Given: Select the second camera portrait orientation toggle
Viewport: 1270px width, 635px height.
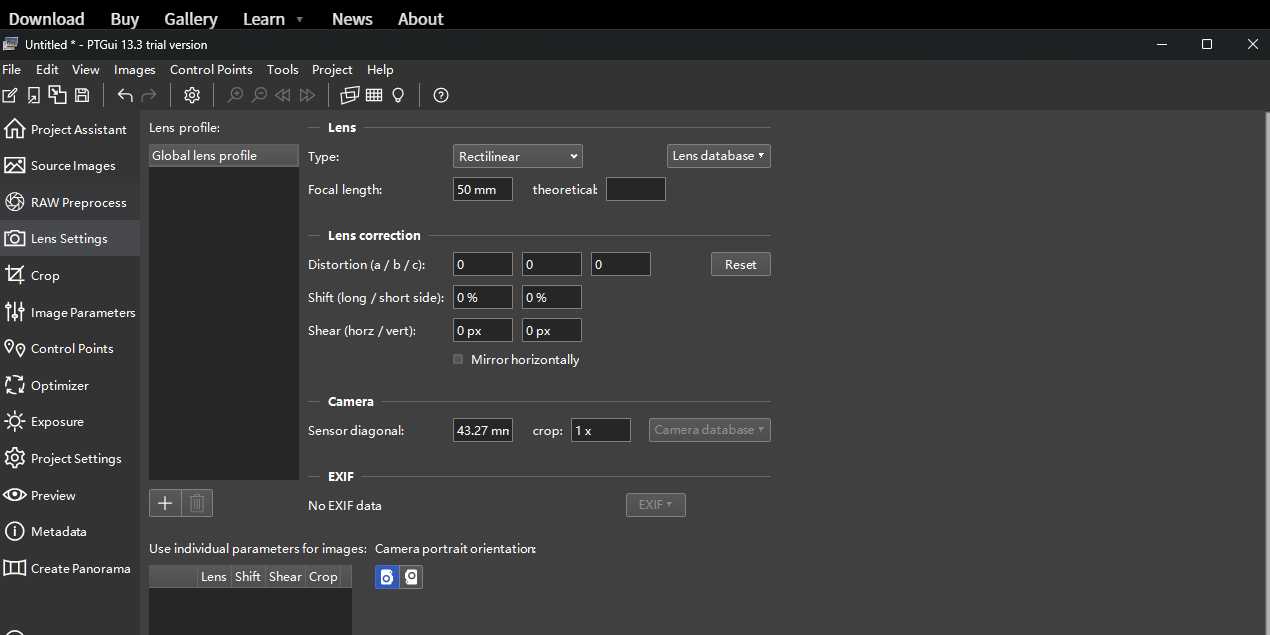Looking at the screenshot, I should coord(411,577).
